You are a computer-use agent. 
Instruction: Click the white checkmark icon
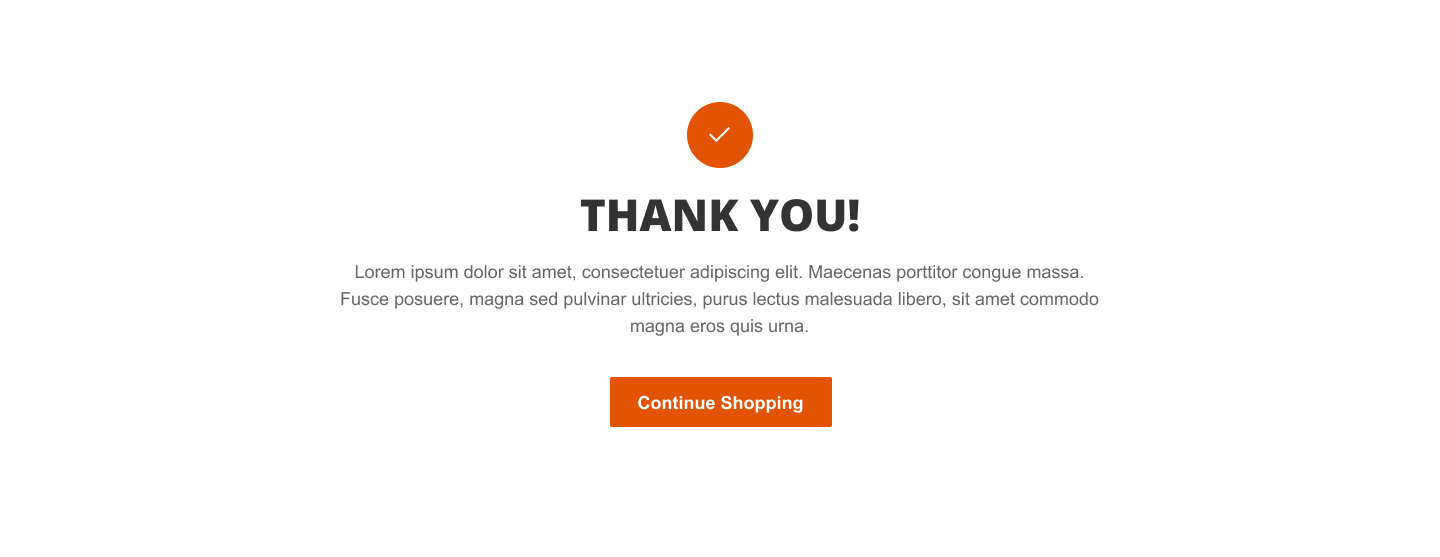(x=719, y=135)
